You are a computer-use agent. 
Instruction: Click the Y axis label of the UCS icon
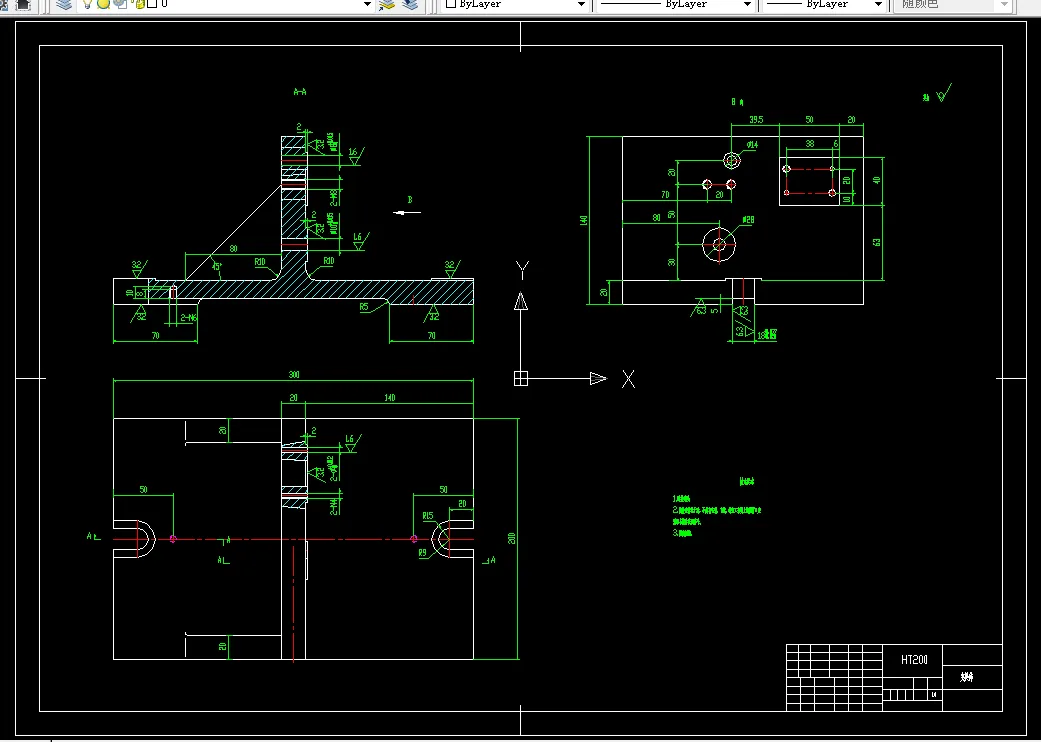522,269
